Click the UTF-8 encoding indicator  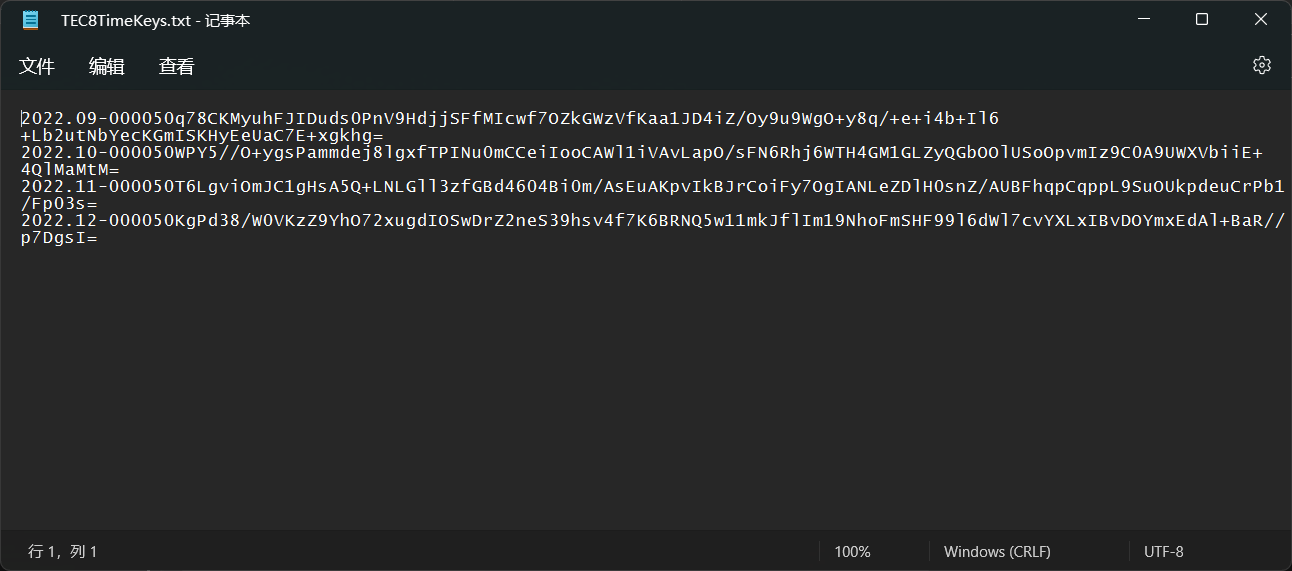(1163, 552)
